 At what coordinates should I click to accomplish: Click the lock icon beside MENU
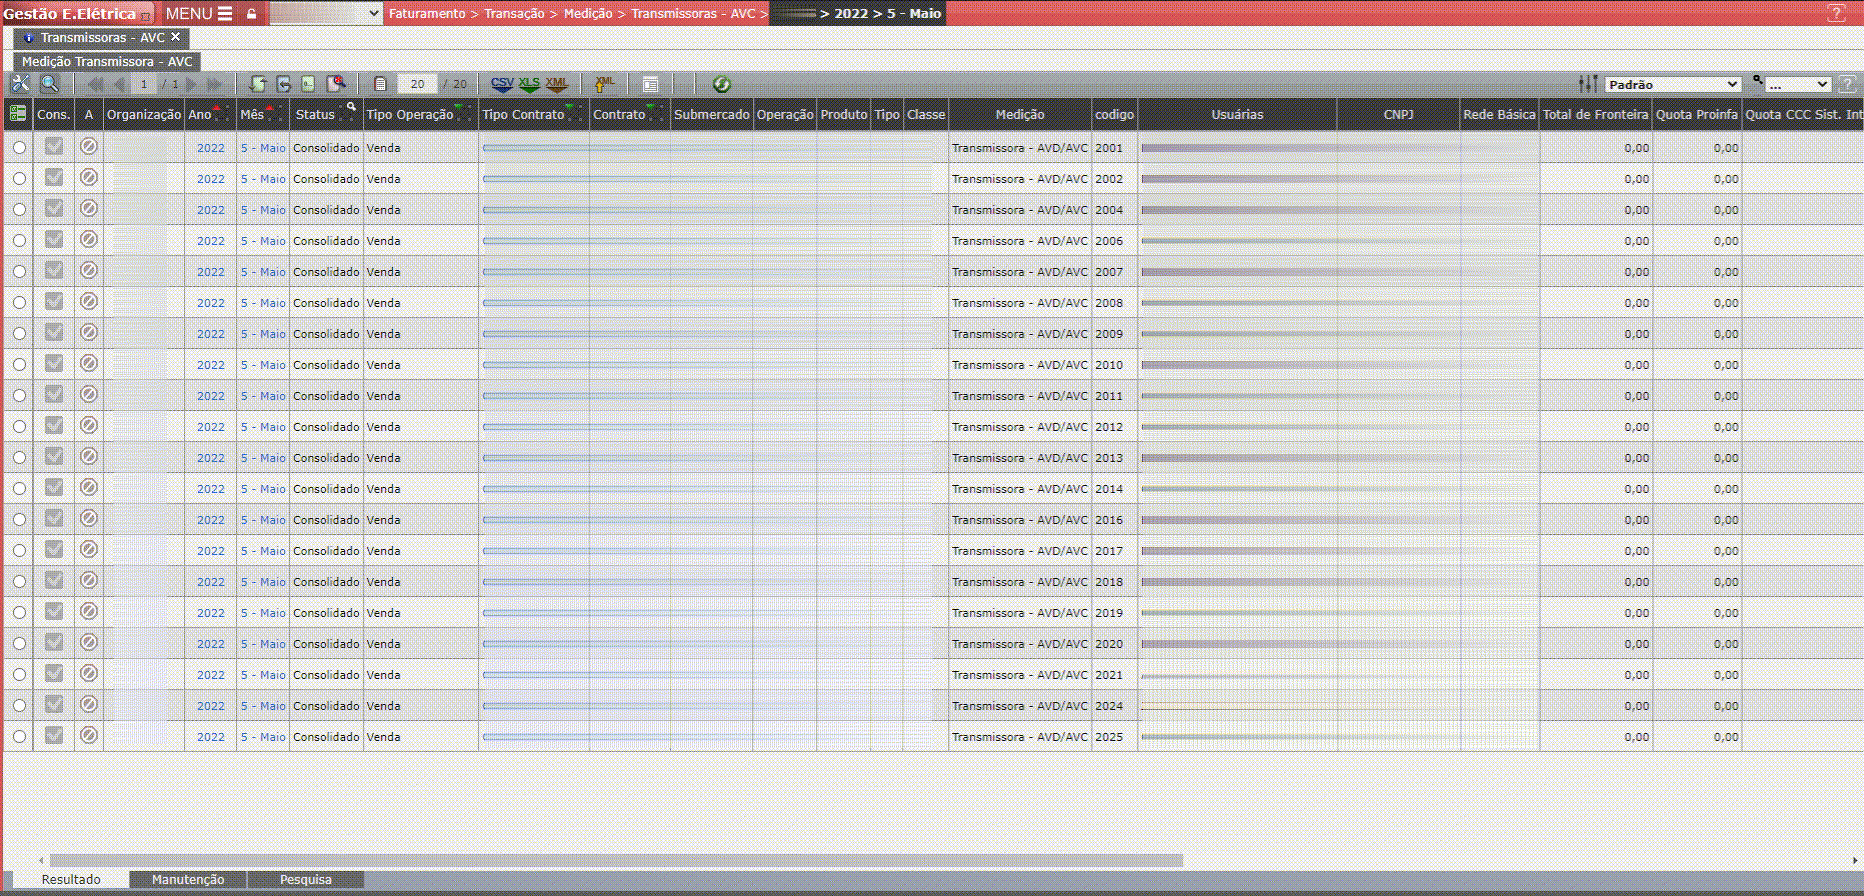click(x=252, y=14)
